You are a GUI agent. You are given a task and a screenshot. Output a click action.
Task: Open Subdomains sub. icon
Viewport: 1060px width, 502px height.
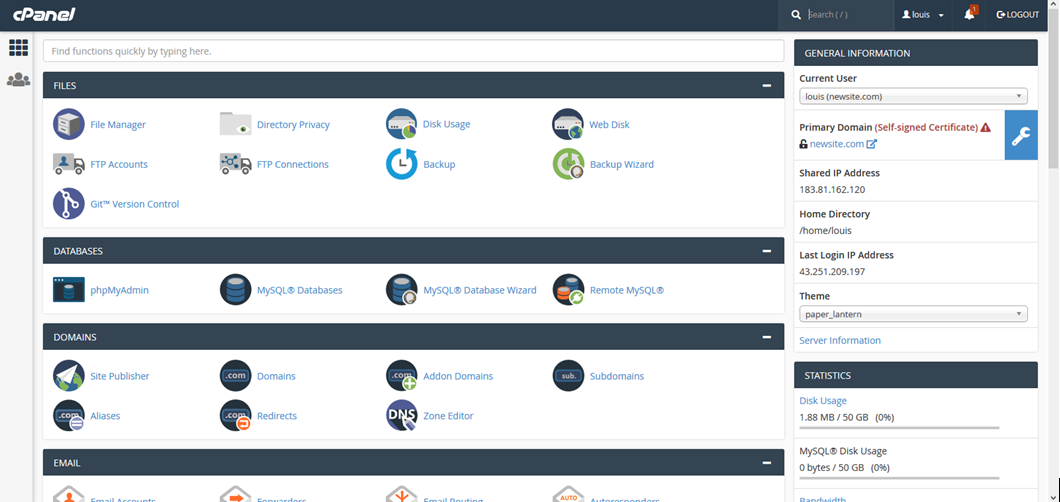(x=568, y=376)
